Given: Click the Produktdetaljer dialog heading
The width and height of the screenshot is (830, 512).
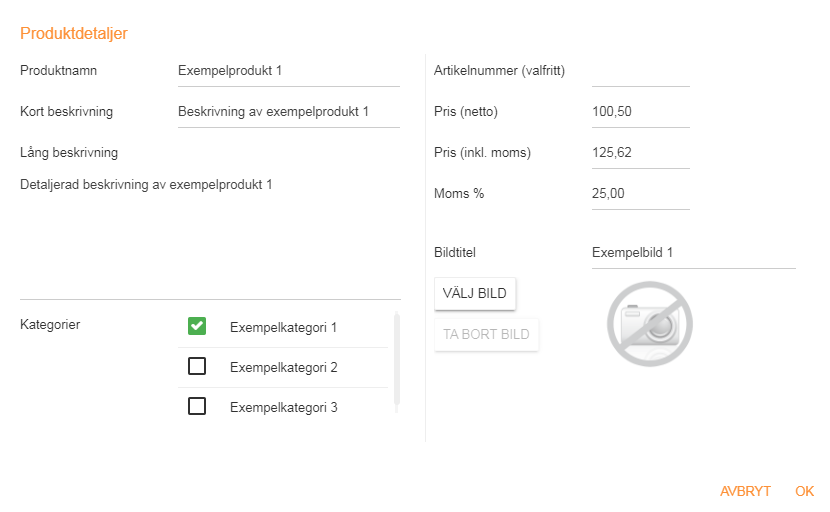Looking at the screenshot, I should click(x=74, y=33).
